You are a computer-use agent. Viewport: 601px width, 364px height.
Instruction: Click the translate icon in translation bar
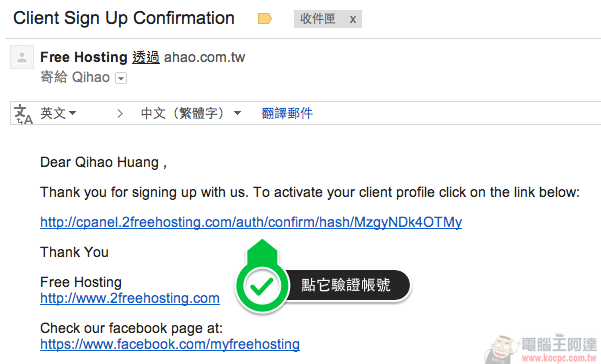point(23,115)
